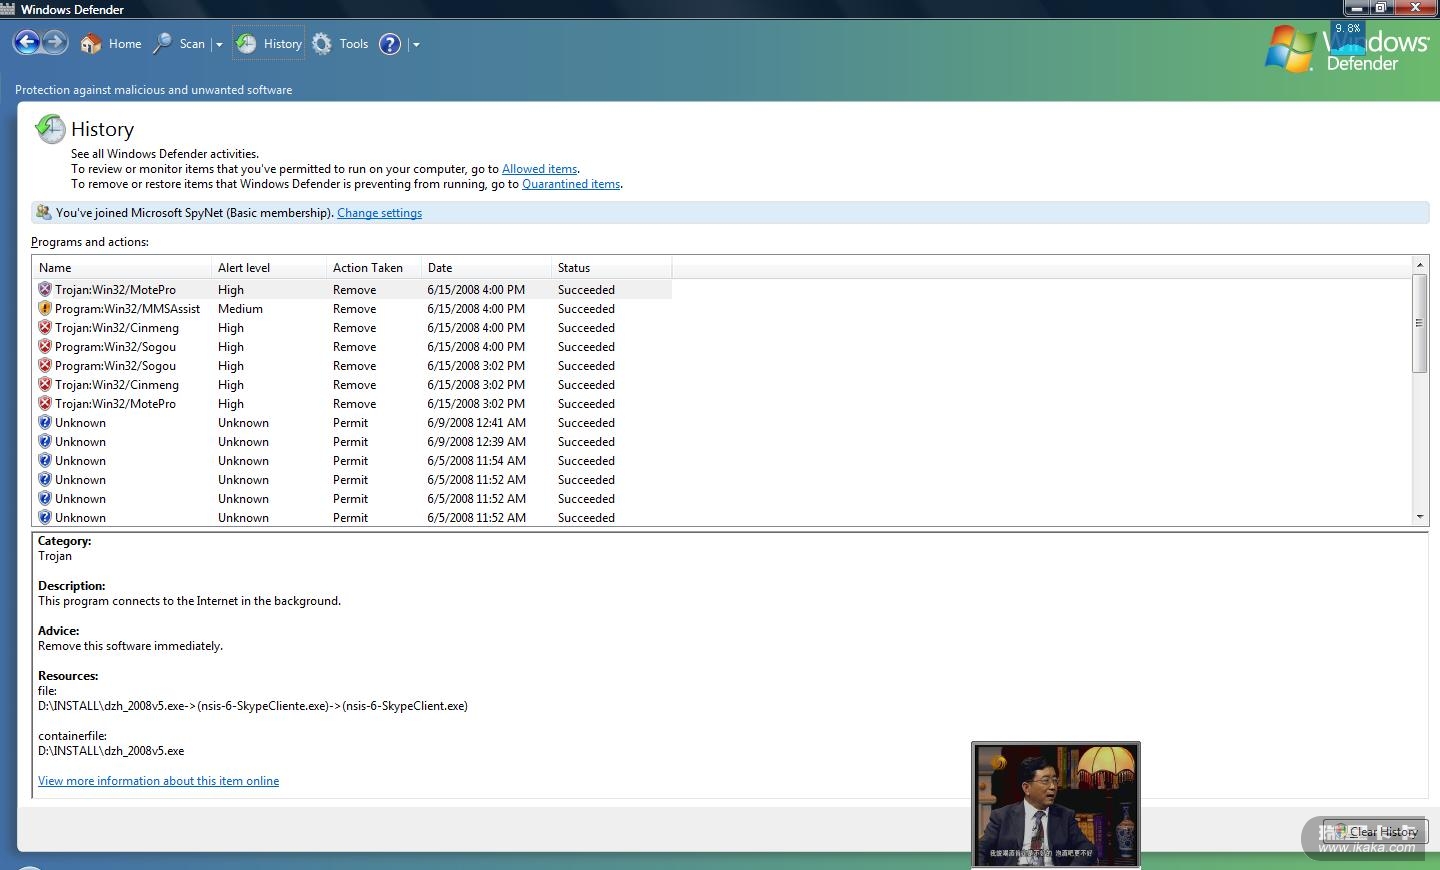Screen dimensions: 1440x870
Task: View more information about this item online
Action: click(x=158, y=781)
